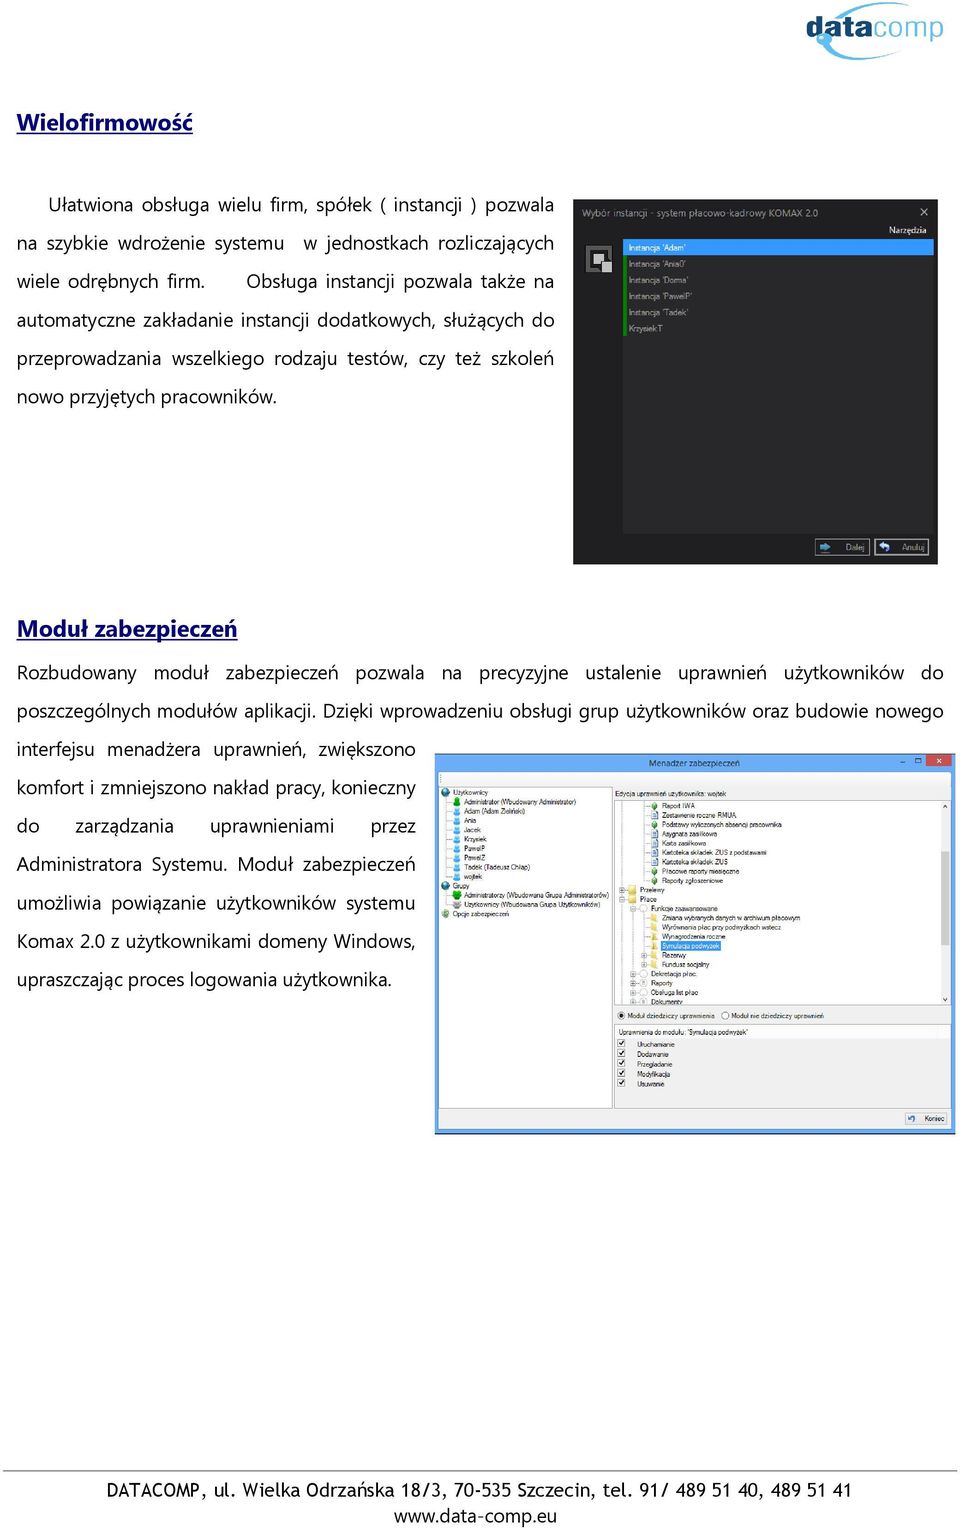This screenshot has height=1529, width=960.
Task: Click the Dalej button
Action: (x=842, y=547)
